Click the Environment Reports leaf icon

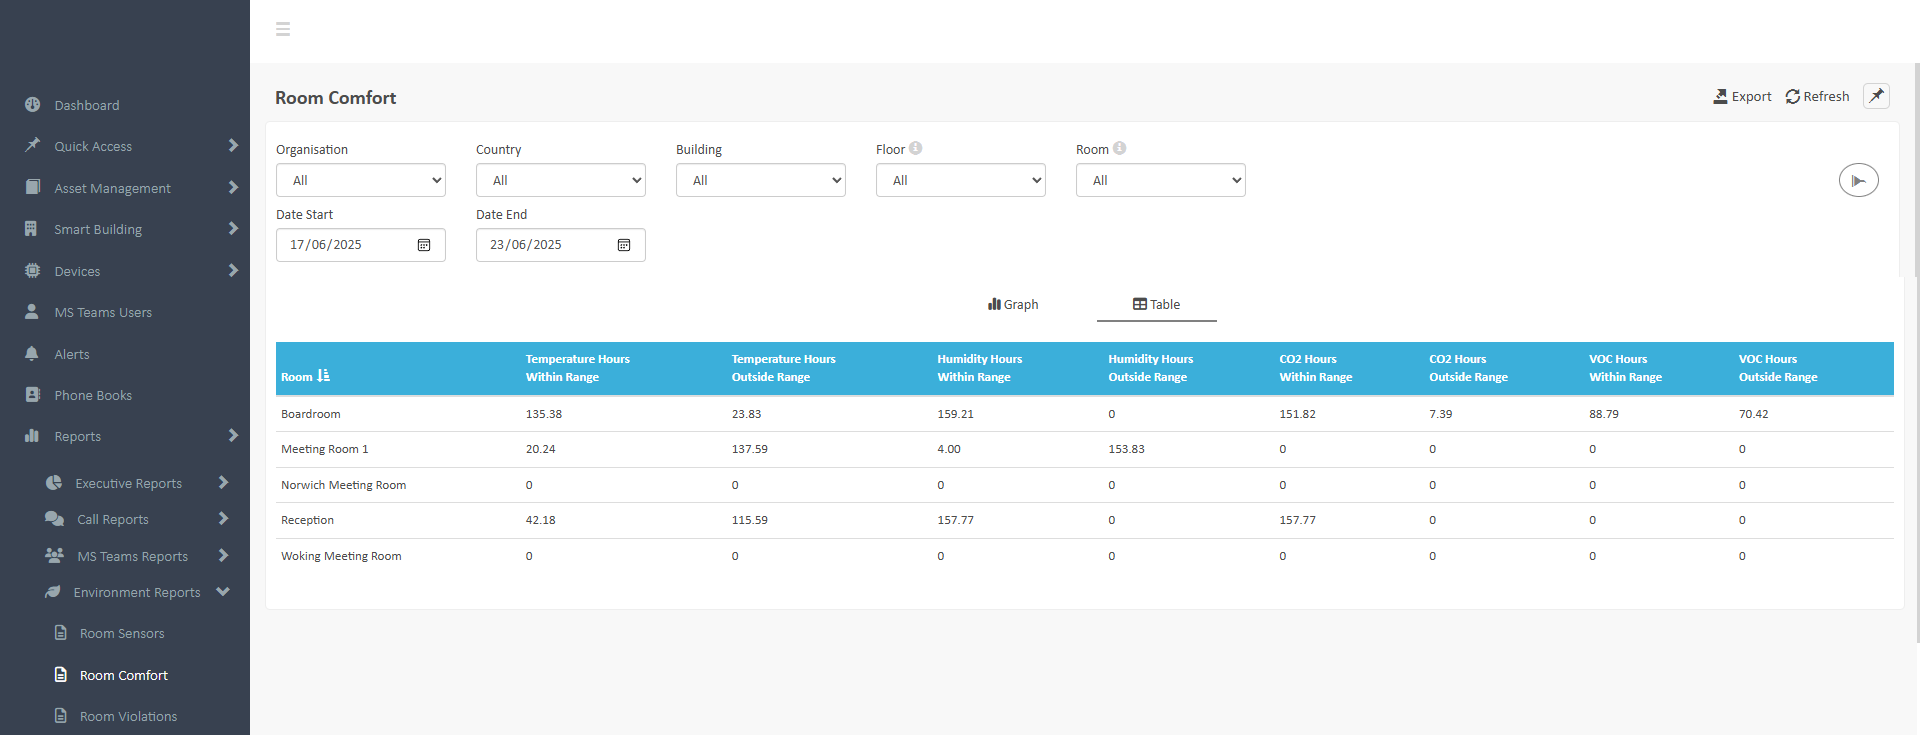[53, 591]
